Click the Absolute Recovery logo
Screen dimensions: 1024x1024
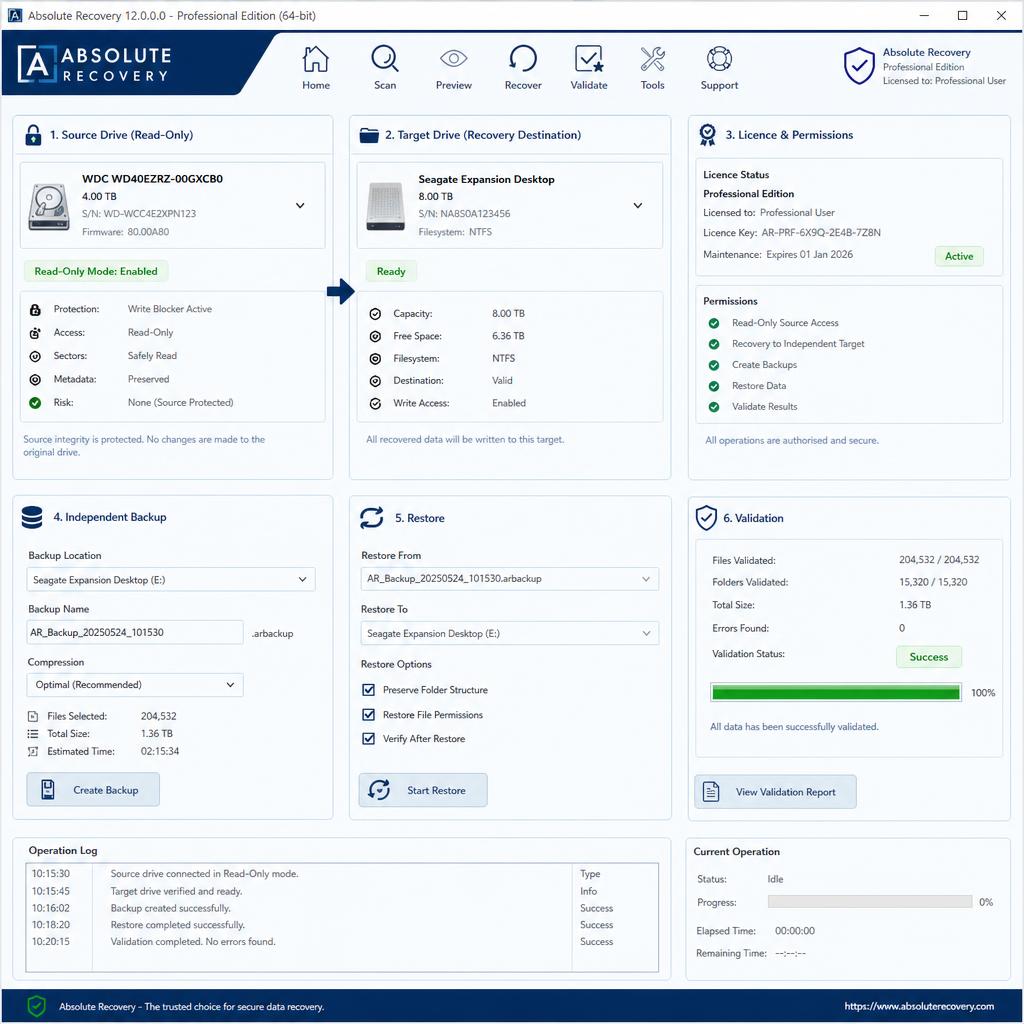[95, 65]
